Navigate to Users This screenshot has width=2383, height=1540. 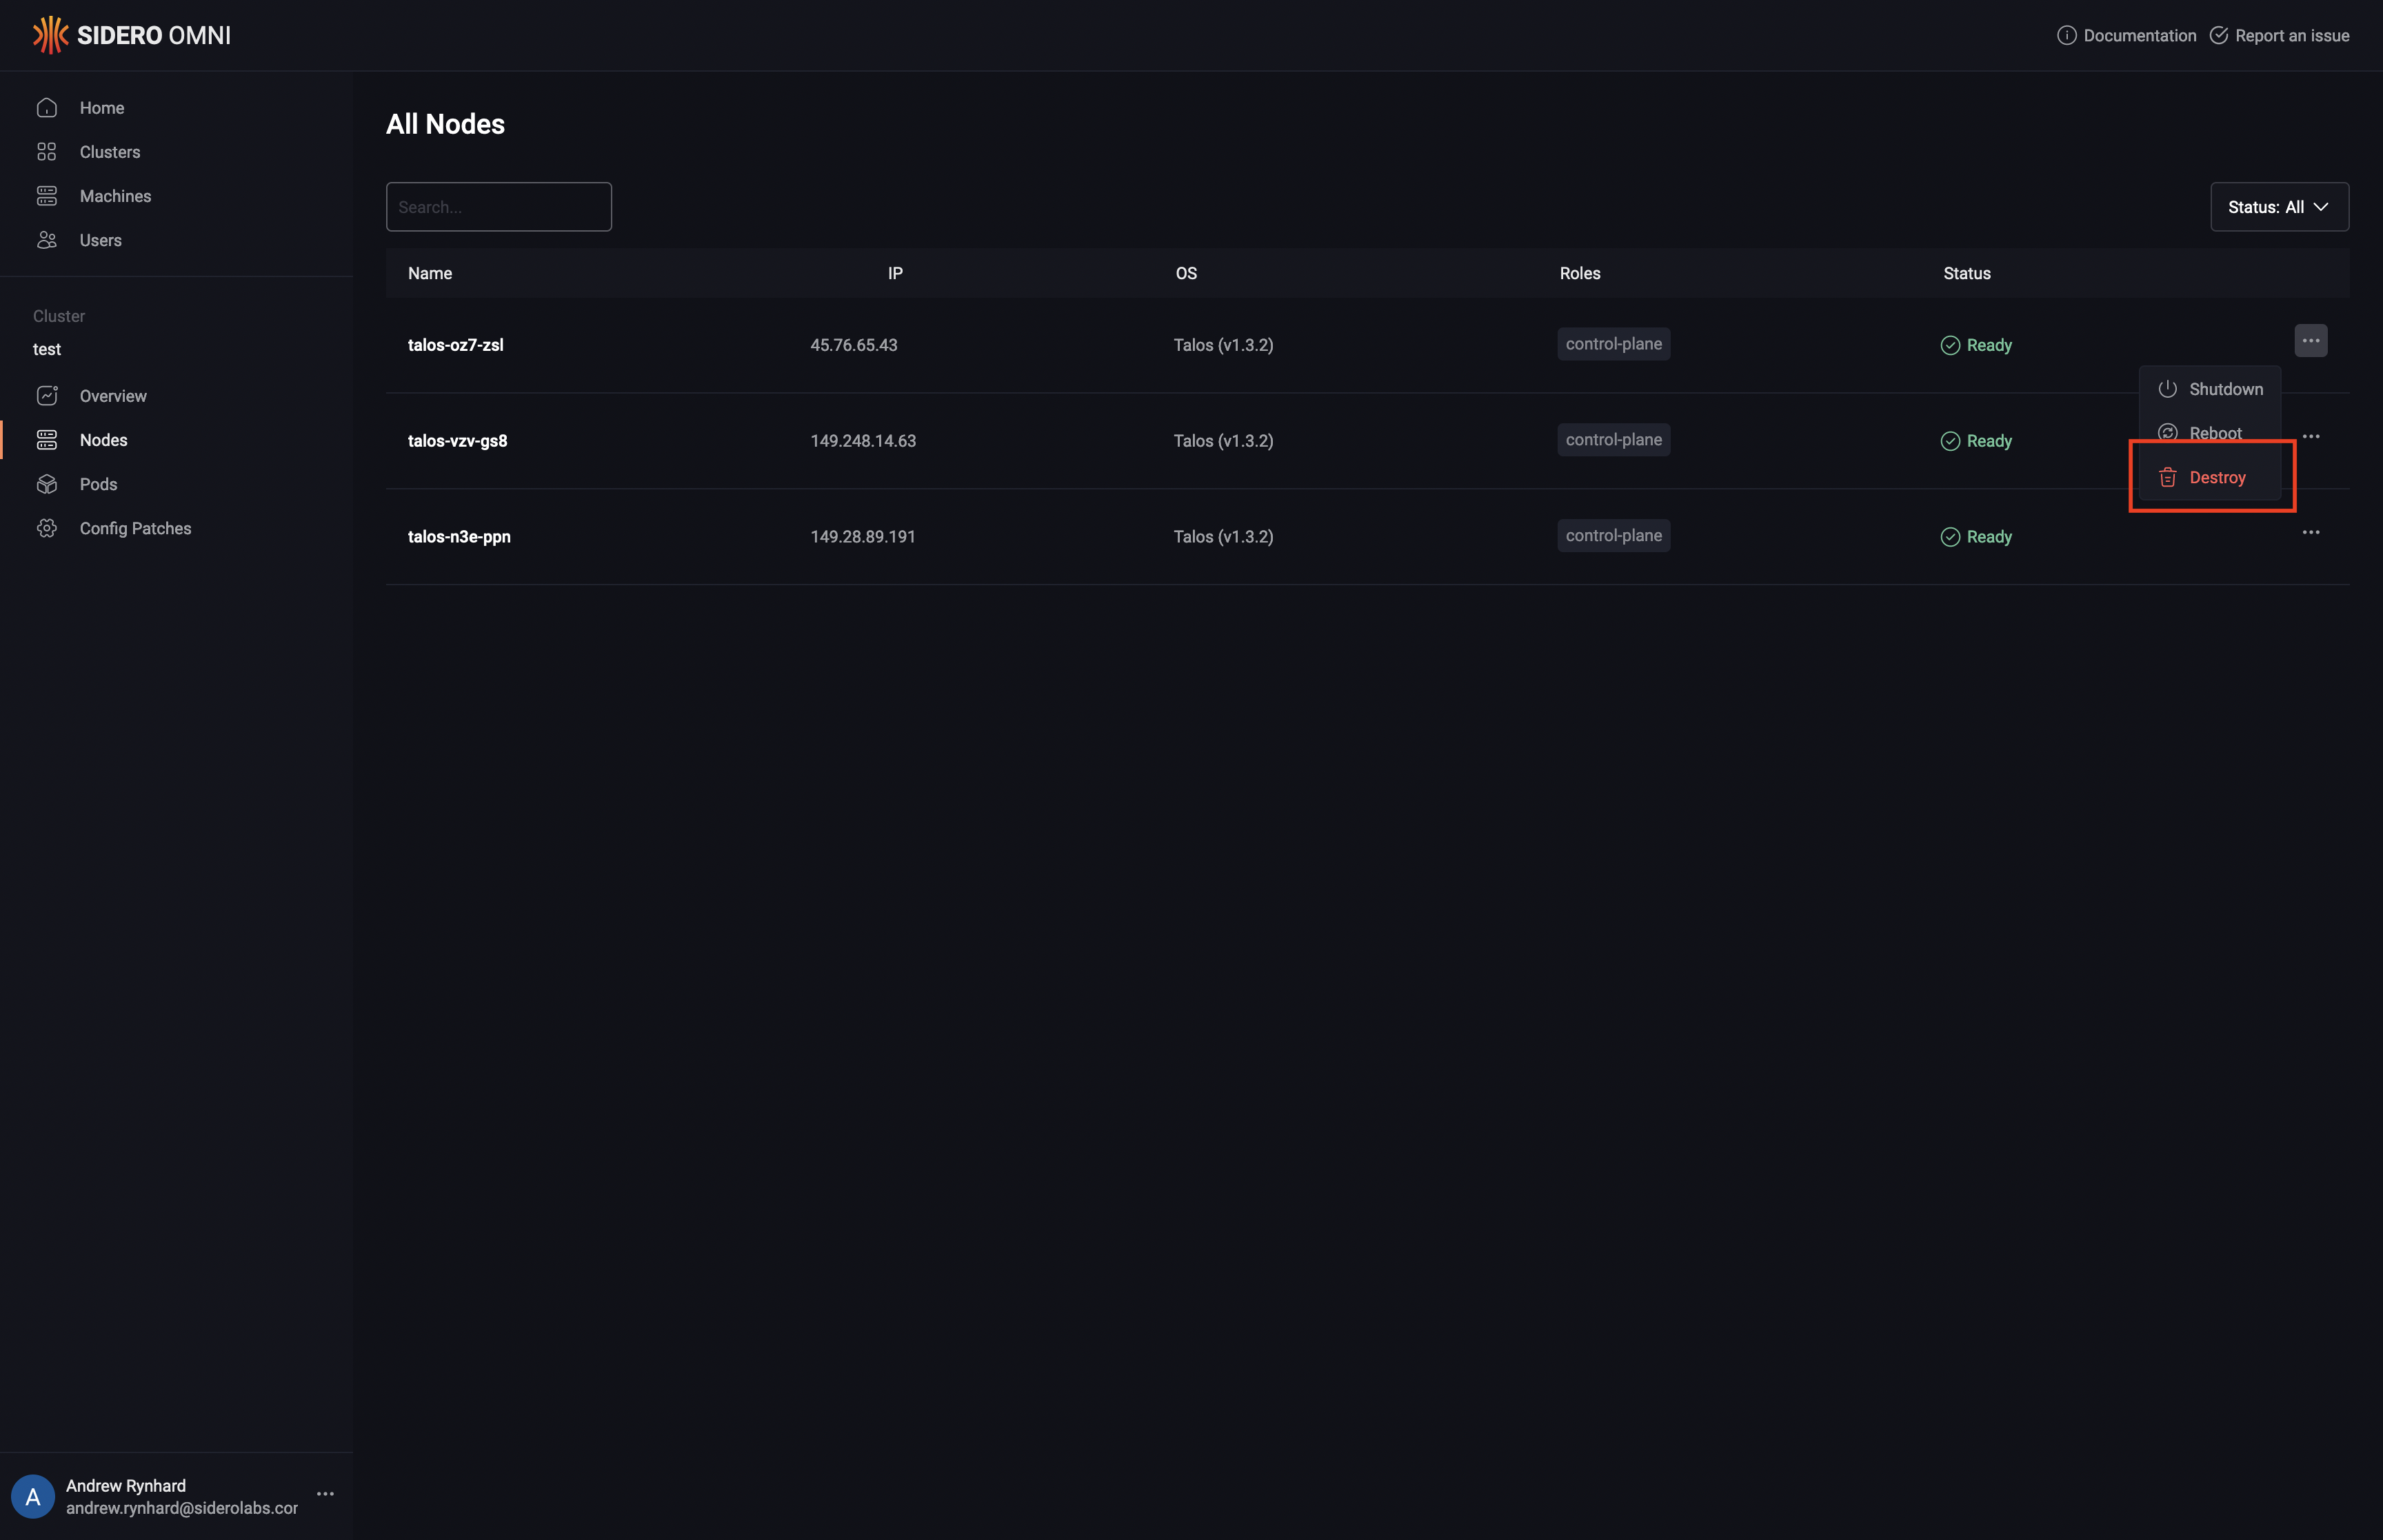[100, 240]
